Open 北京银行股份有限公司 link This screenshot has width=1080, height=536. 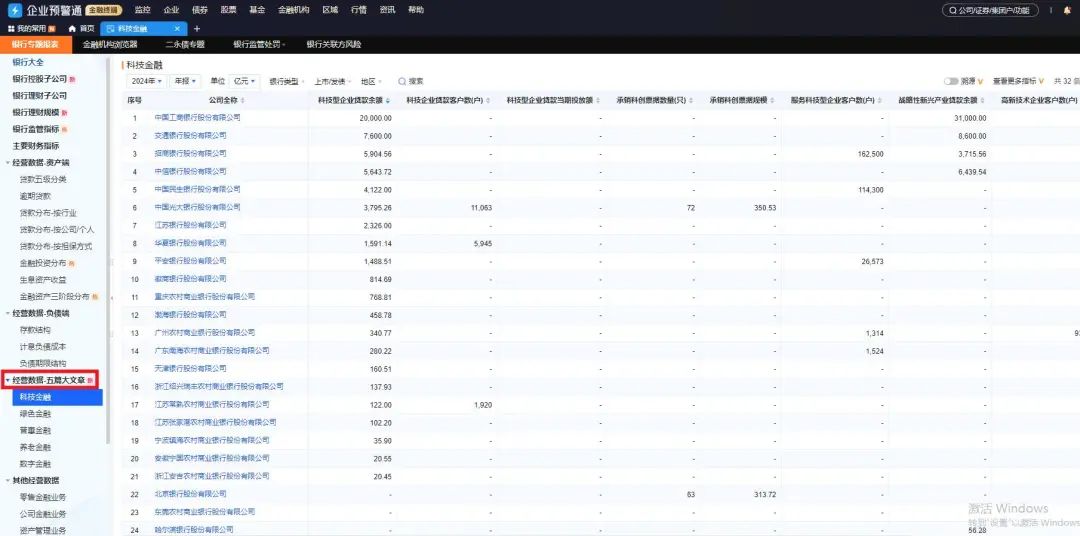(x=190, y=494)
